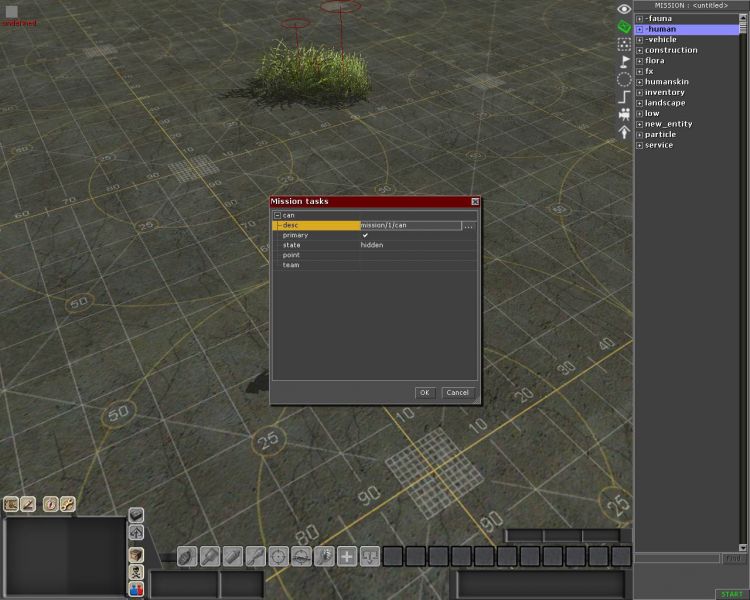The height and width of the screenshot is (600, 750).
Task: Click the gray square at top-left corner
Action: 11,11
